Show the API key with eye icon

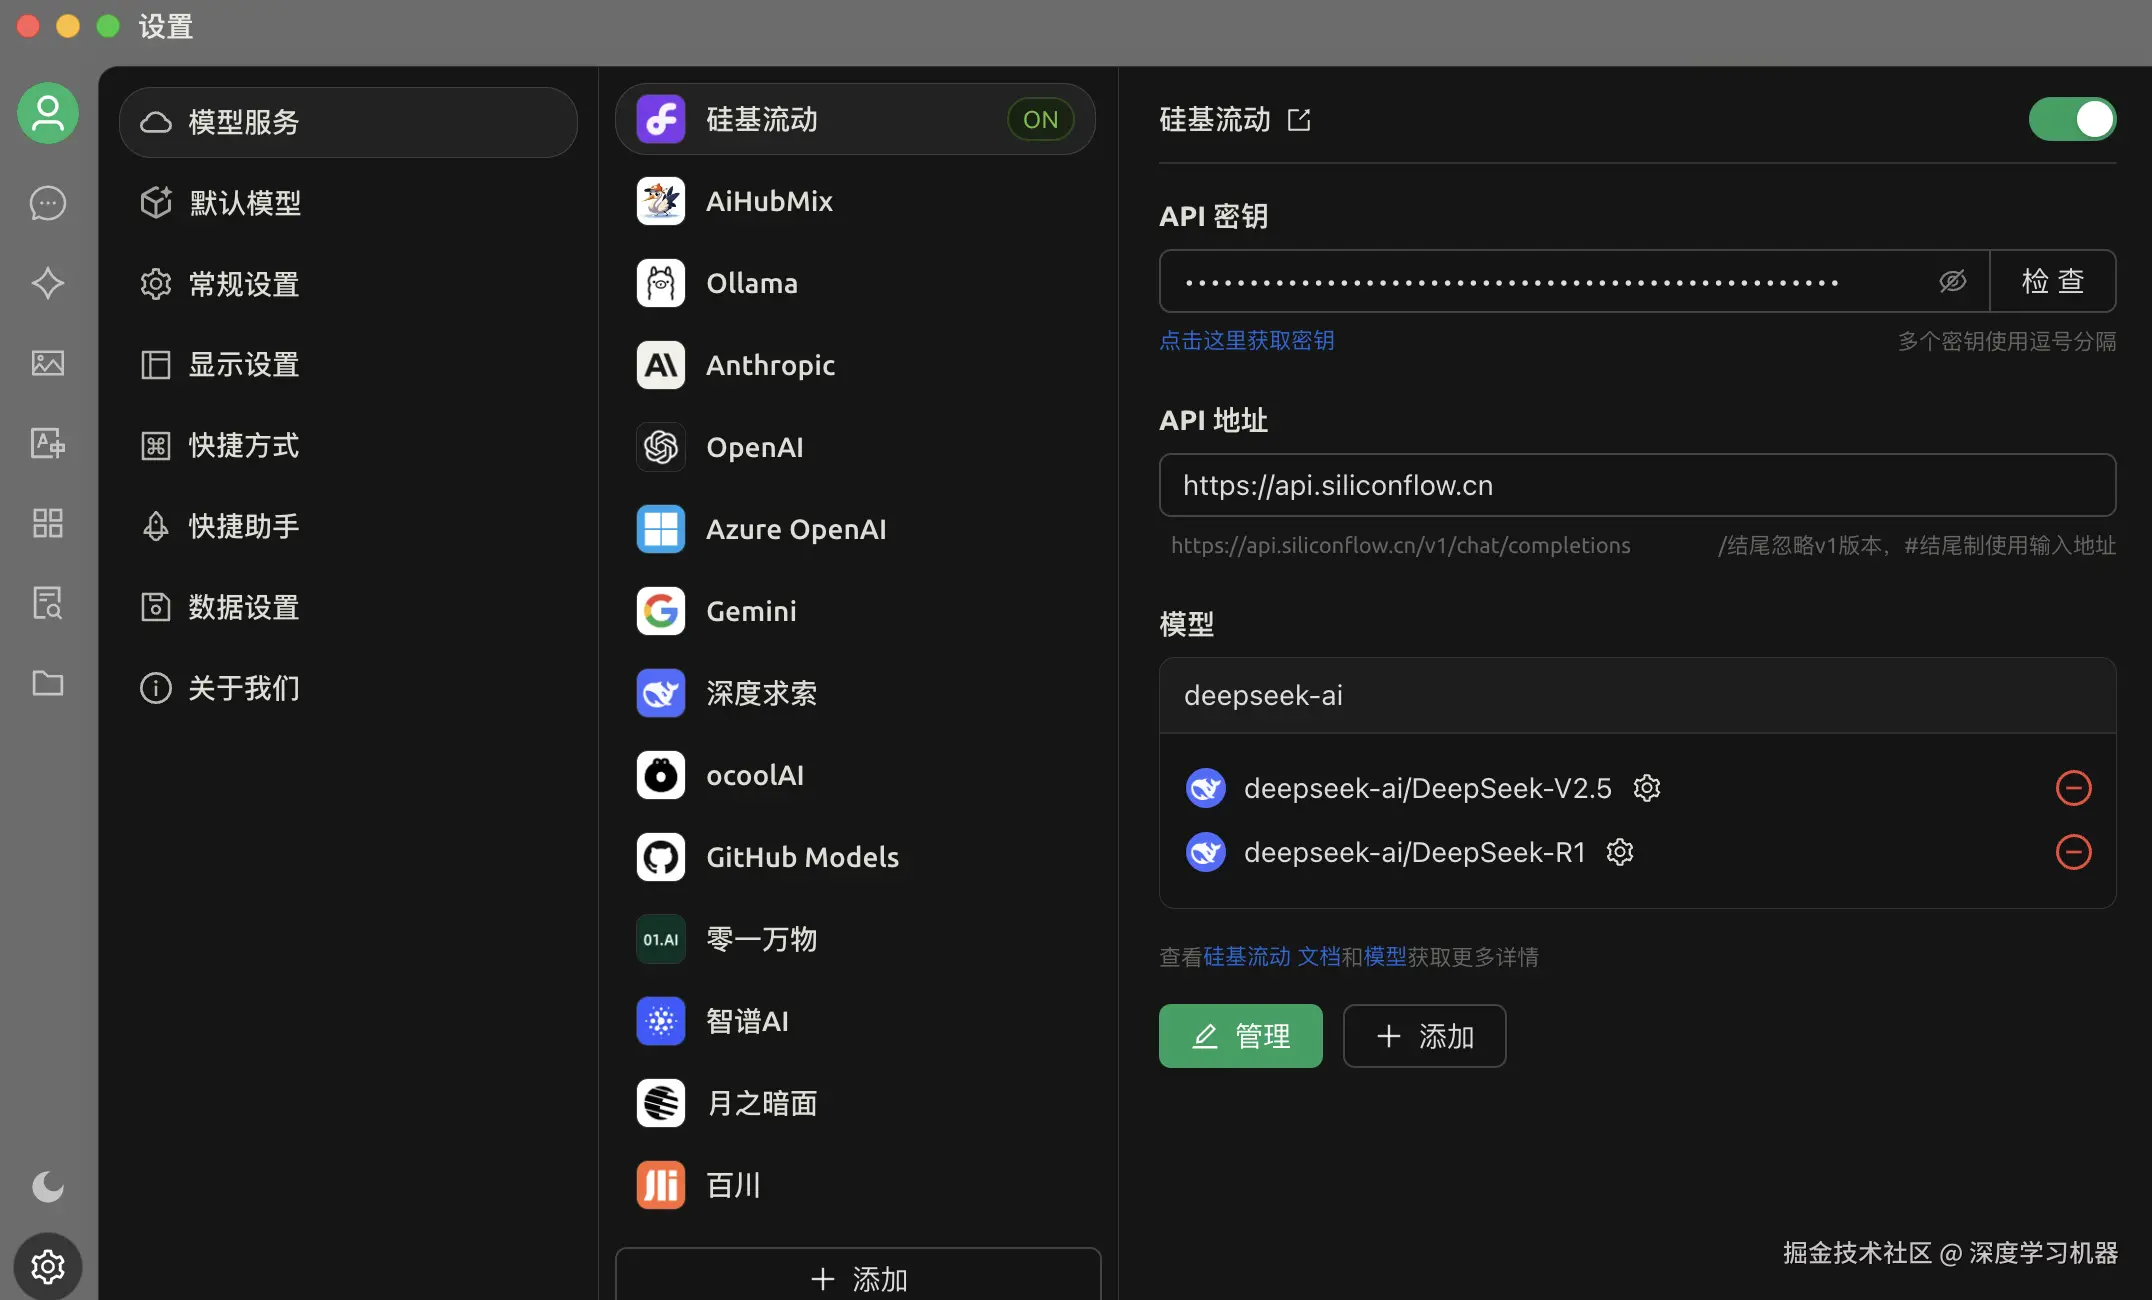point(1952,281)
